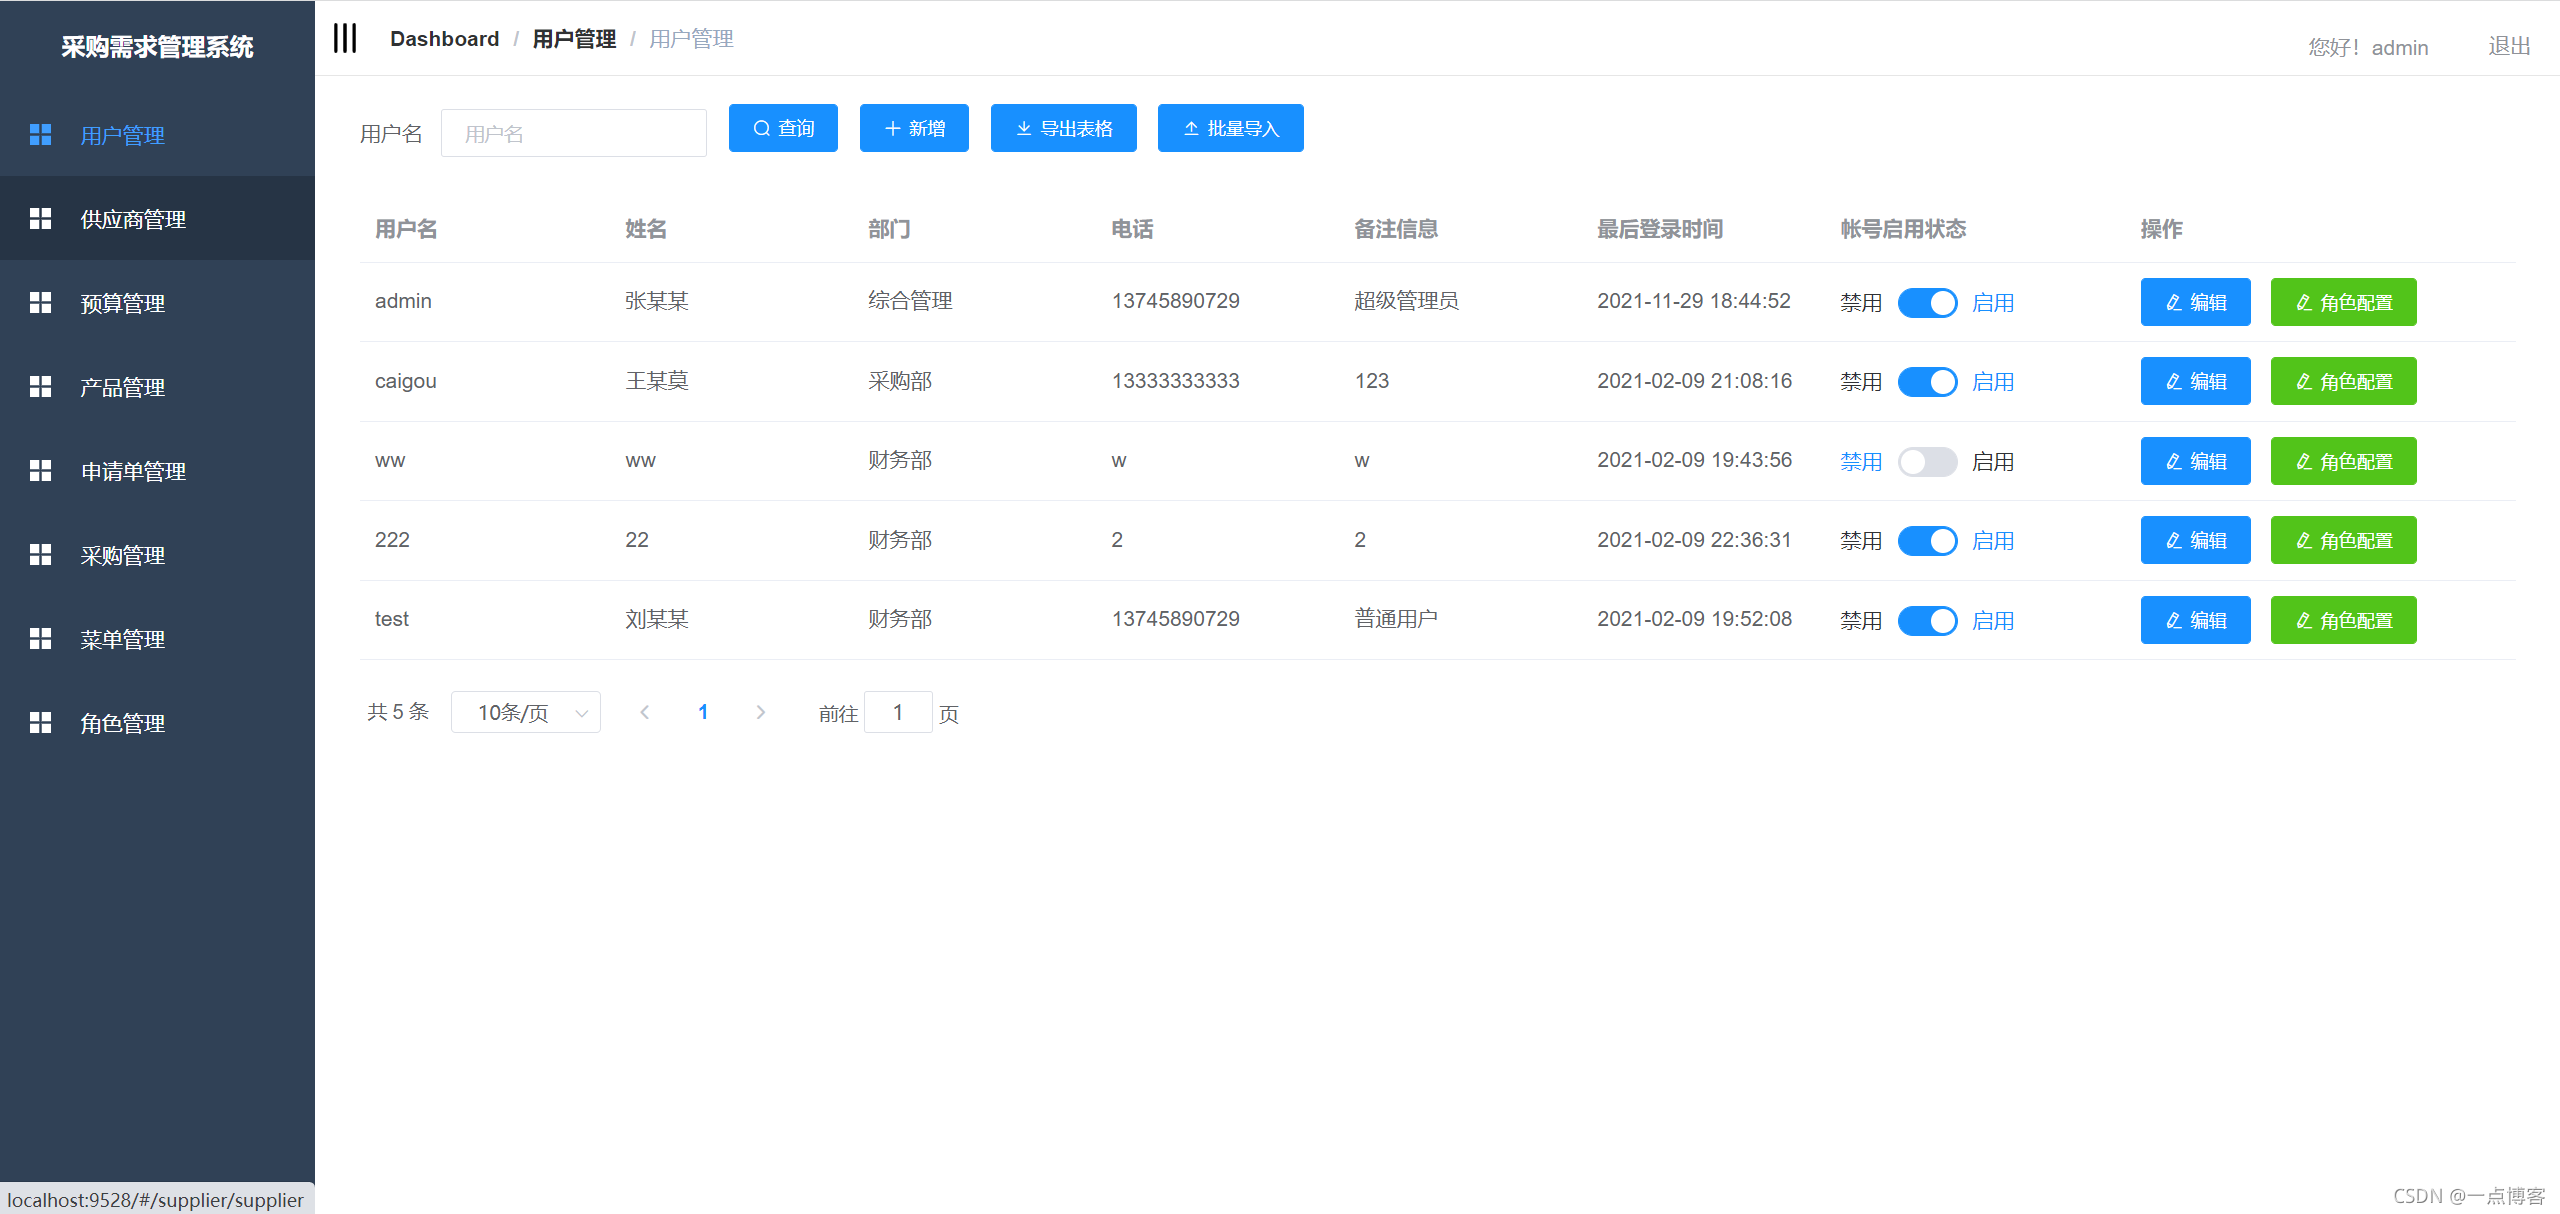Click 编辑 button for caigou
The image size is (2560, 1214).
coord(2195,381)
